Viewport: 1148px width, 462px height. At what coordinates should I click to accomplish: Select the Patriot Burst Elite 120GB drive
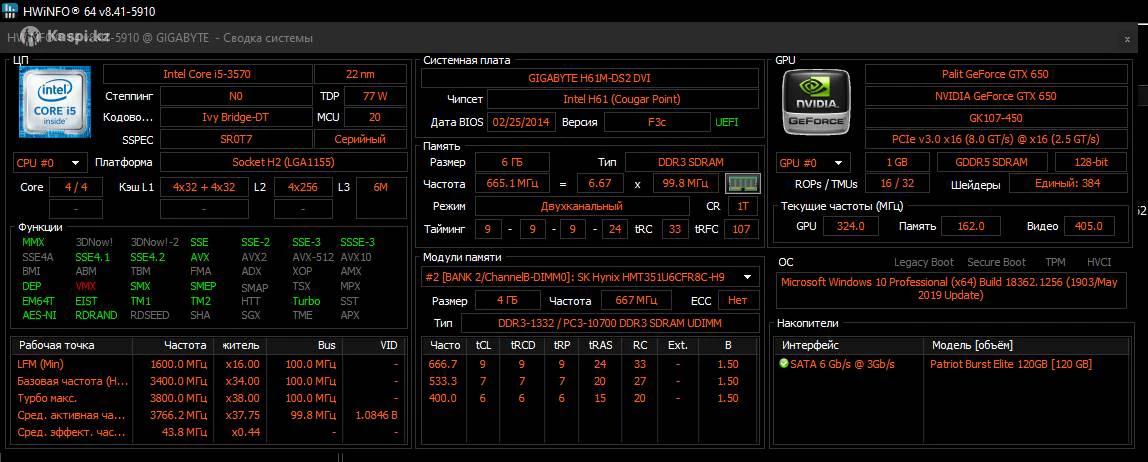[x=1010, y=363]
